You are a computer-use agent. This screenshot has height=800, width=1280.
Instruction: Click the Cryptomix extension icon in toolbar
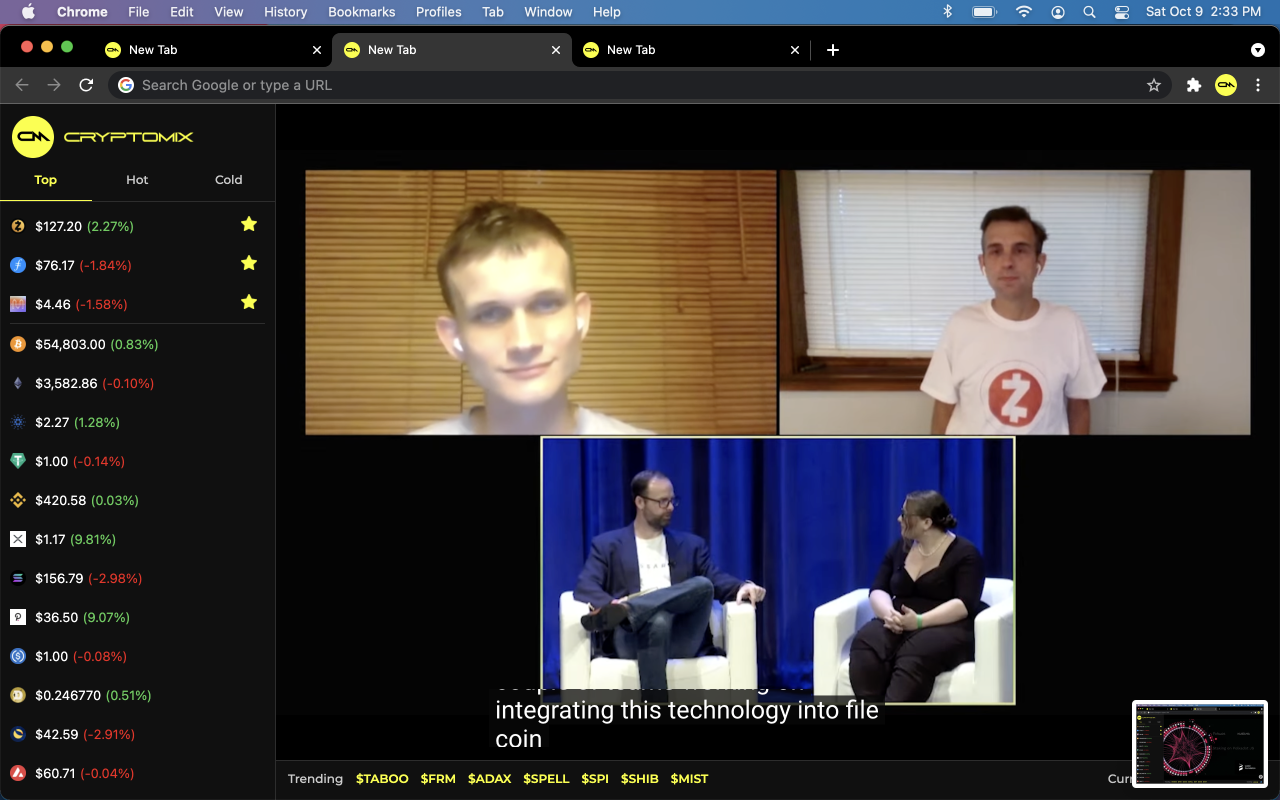tap(1226, 85)
